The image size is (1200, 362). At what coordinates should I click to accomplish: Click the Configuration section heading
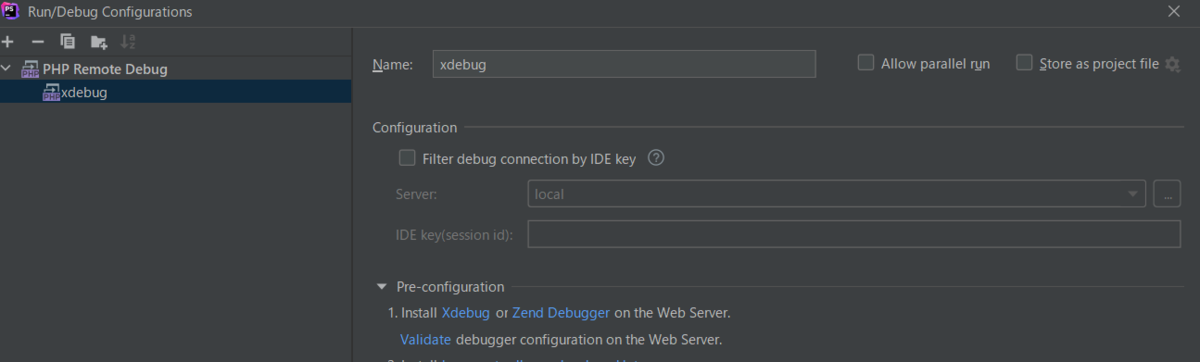click(x=415, y=128)
